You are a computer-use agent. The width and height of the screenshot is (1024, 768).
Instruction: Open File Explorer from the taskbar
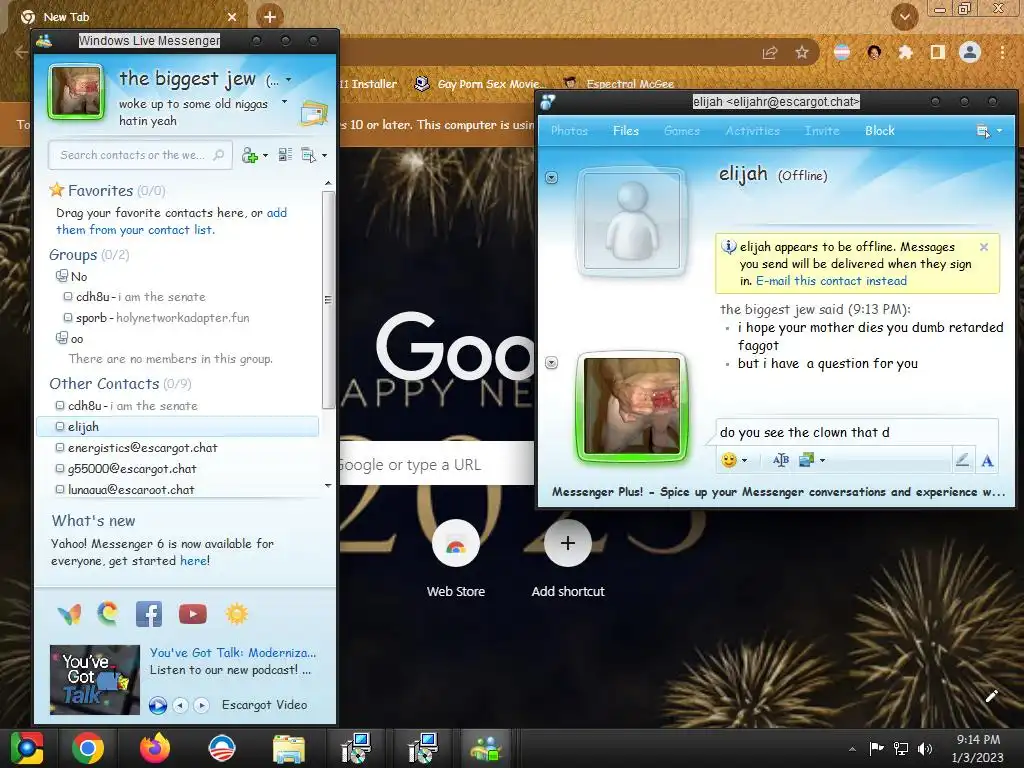pos(289,748)
